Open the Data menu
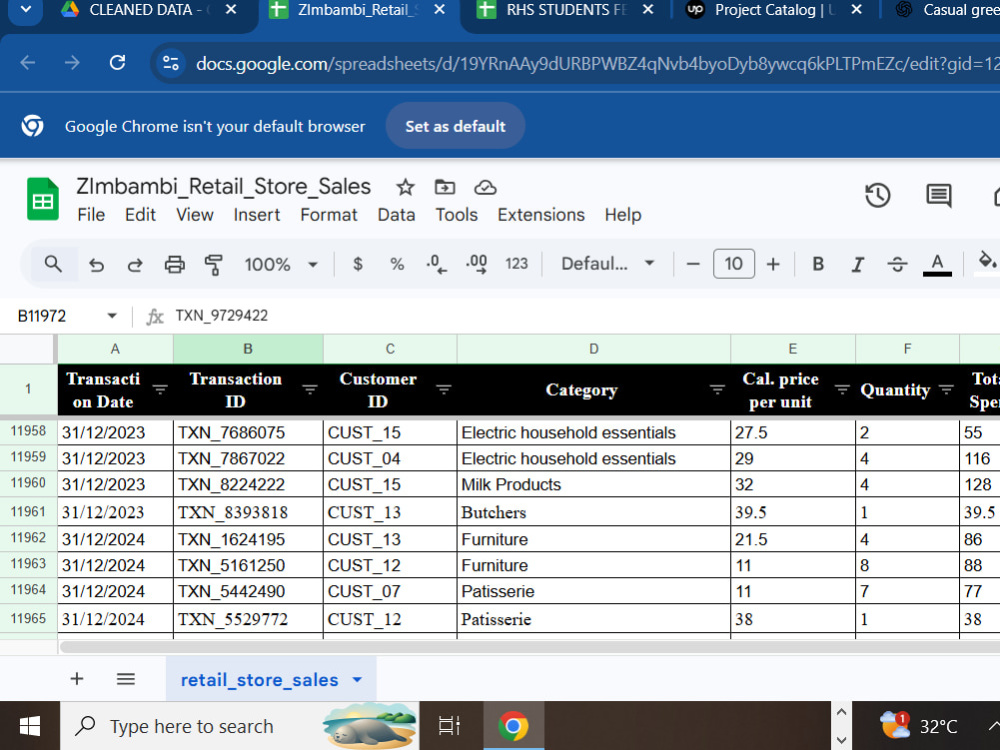Screen dimensions: 1000x750 [x=396, y=215]
